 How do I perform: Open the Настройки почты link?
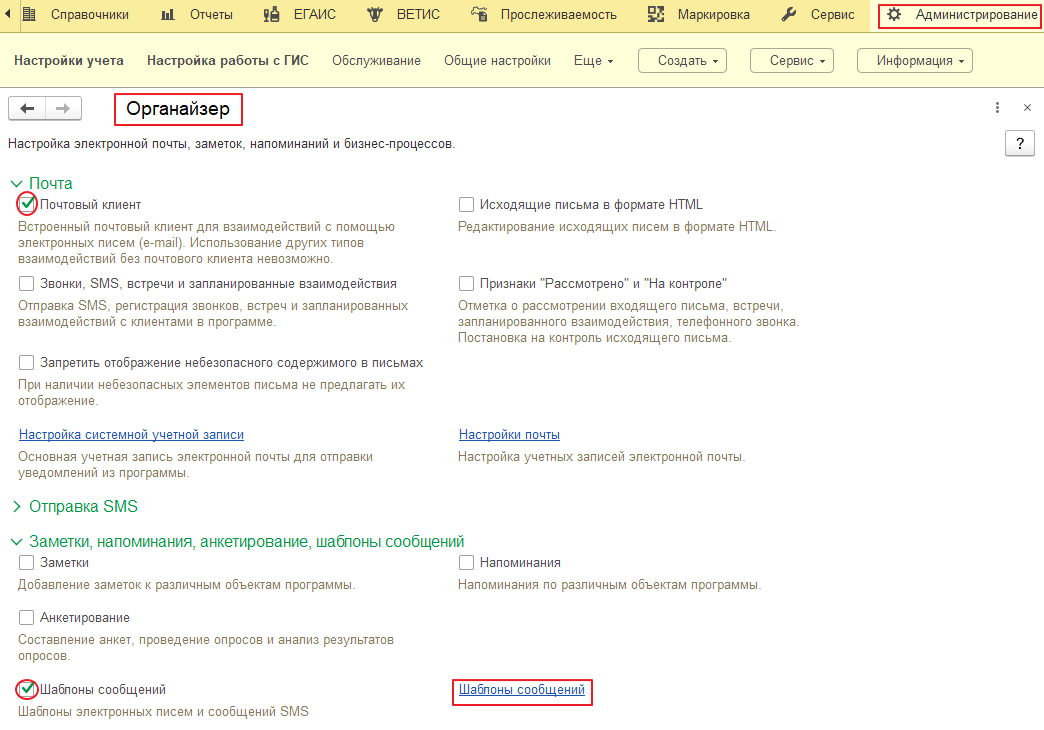click(509, 435)
